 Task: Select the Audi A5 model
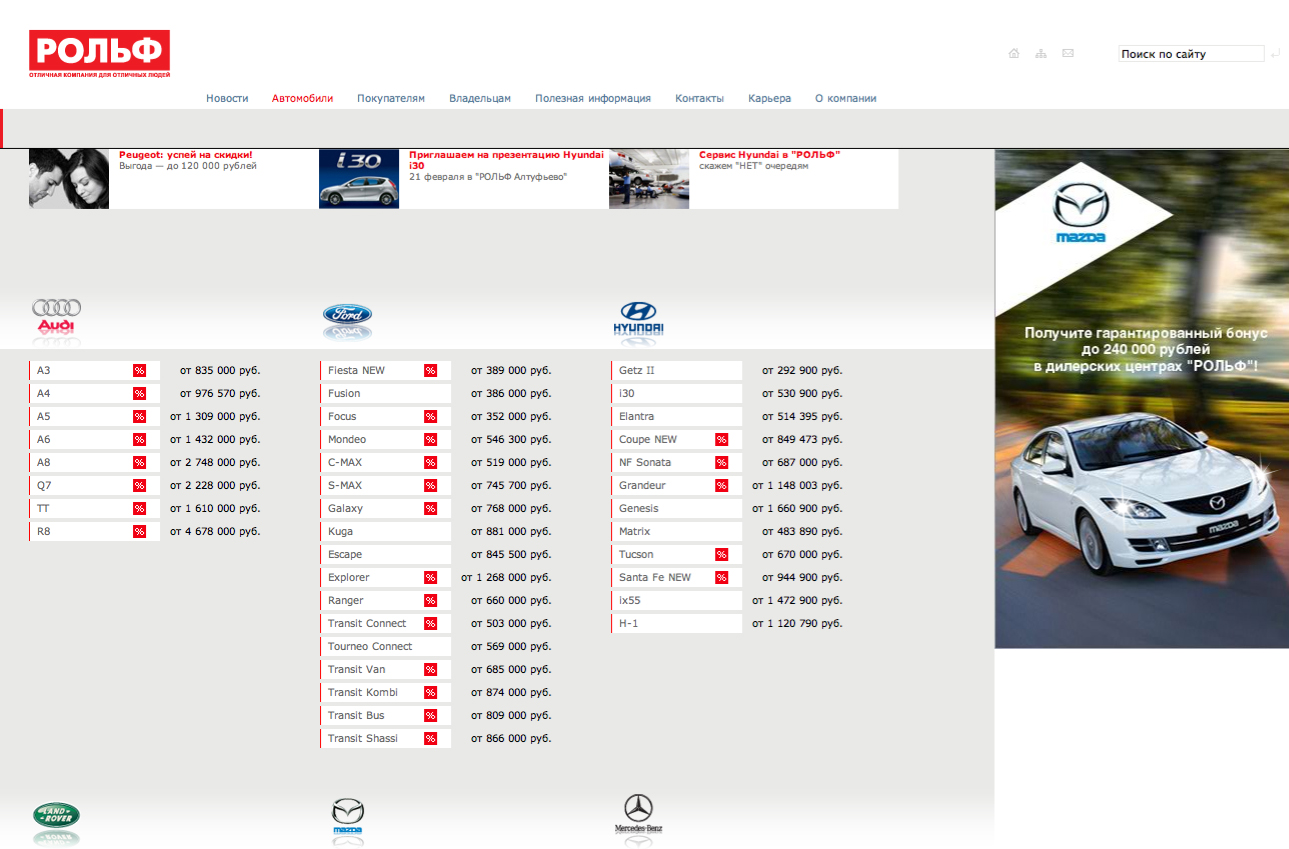click(94, 417)
